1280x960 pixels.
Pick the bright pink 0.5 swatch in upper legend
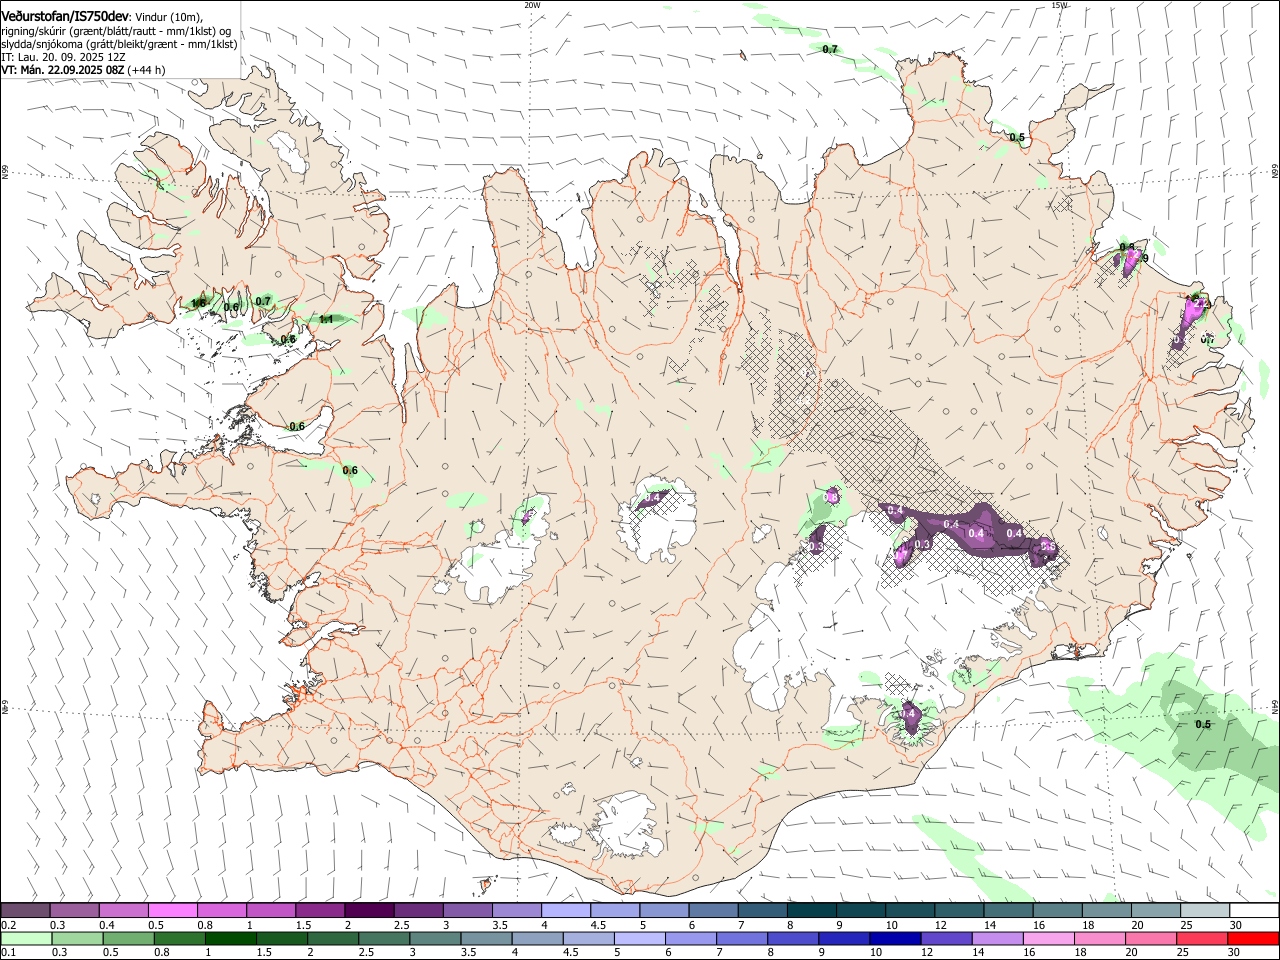(x=173, y=911)
